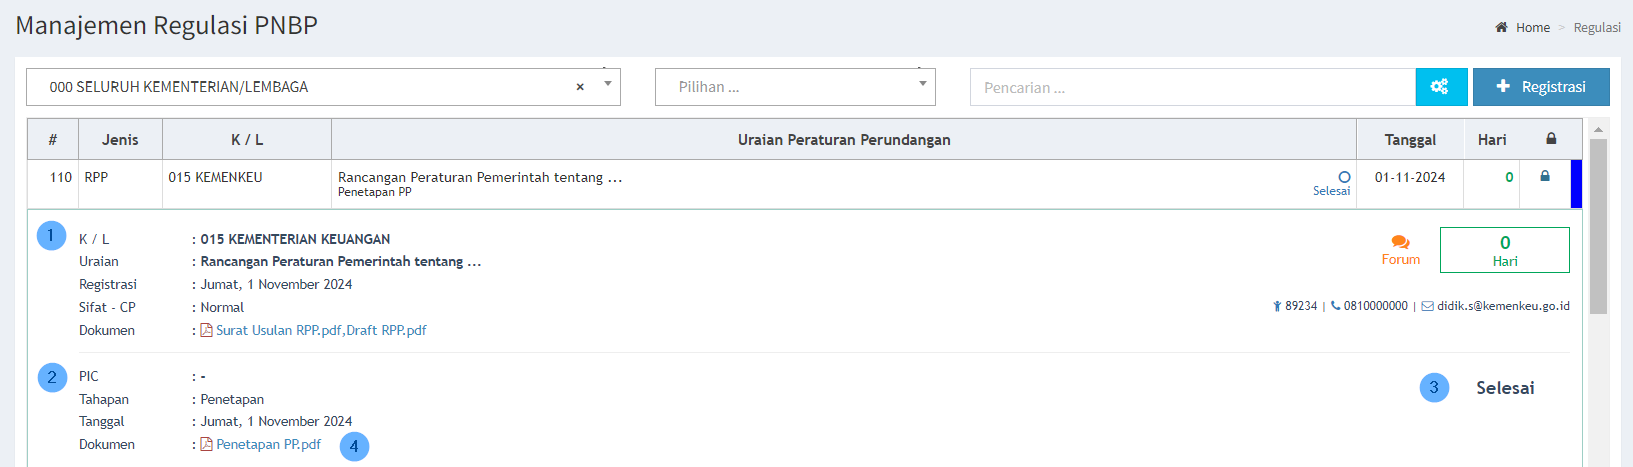Viewport: 1633px width, 467px height.
Task: Sort by the Tanggal column header
Action: pyautogui.click(x=1409, y=140)
